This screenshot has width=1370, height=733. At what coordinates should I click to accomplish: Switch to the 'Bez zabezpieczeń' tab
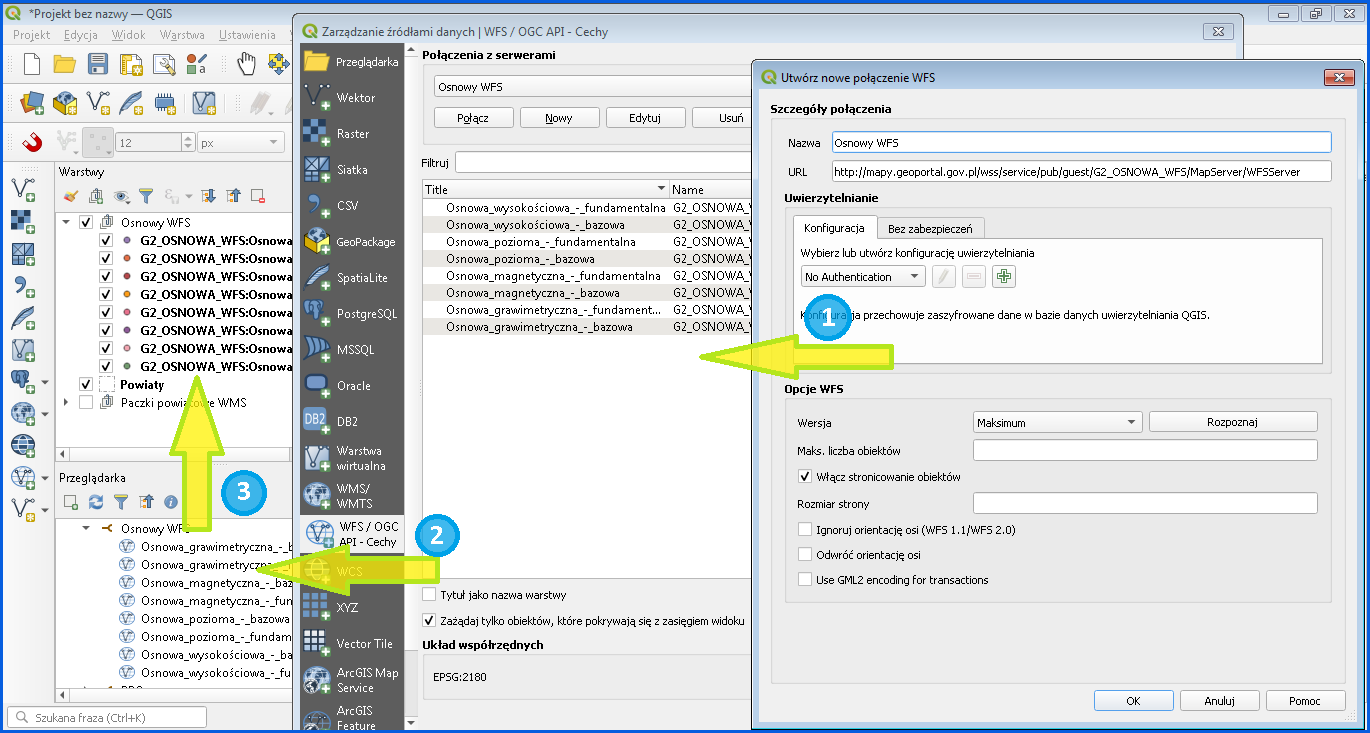pyautogui.click(x=930, y=228)
